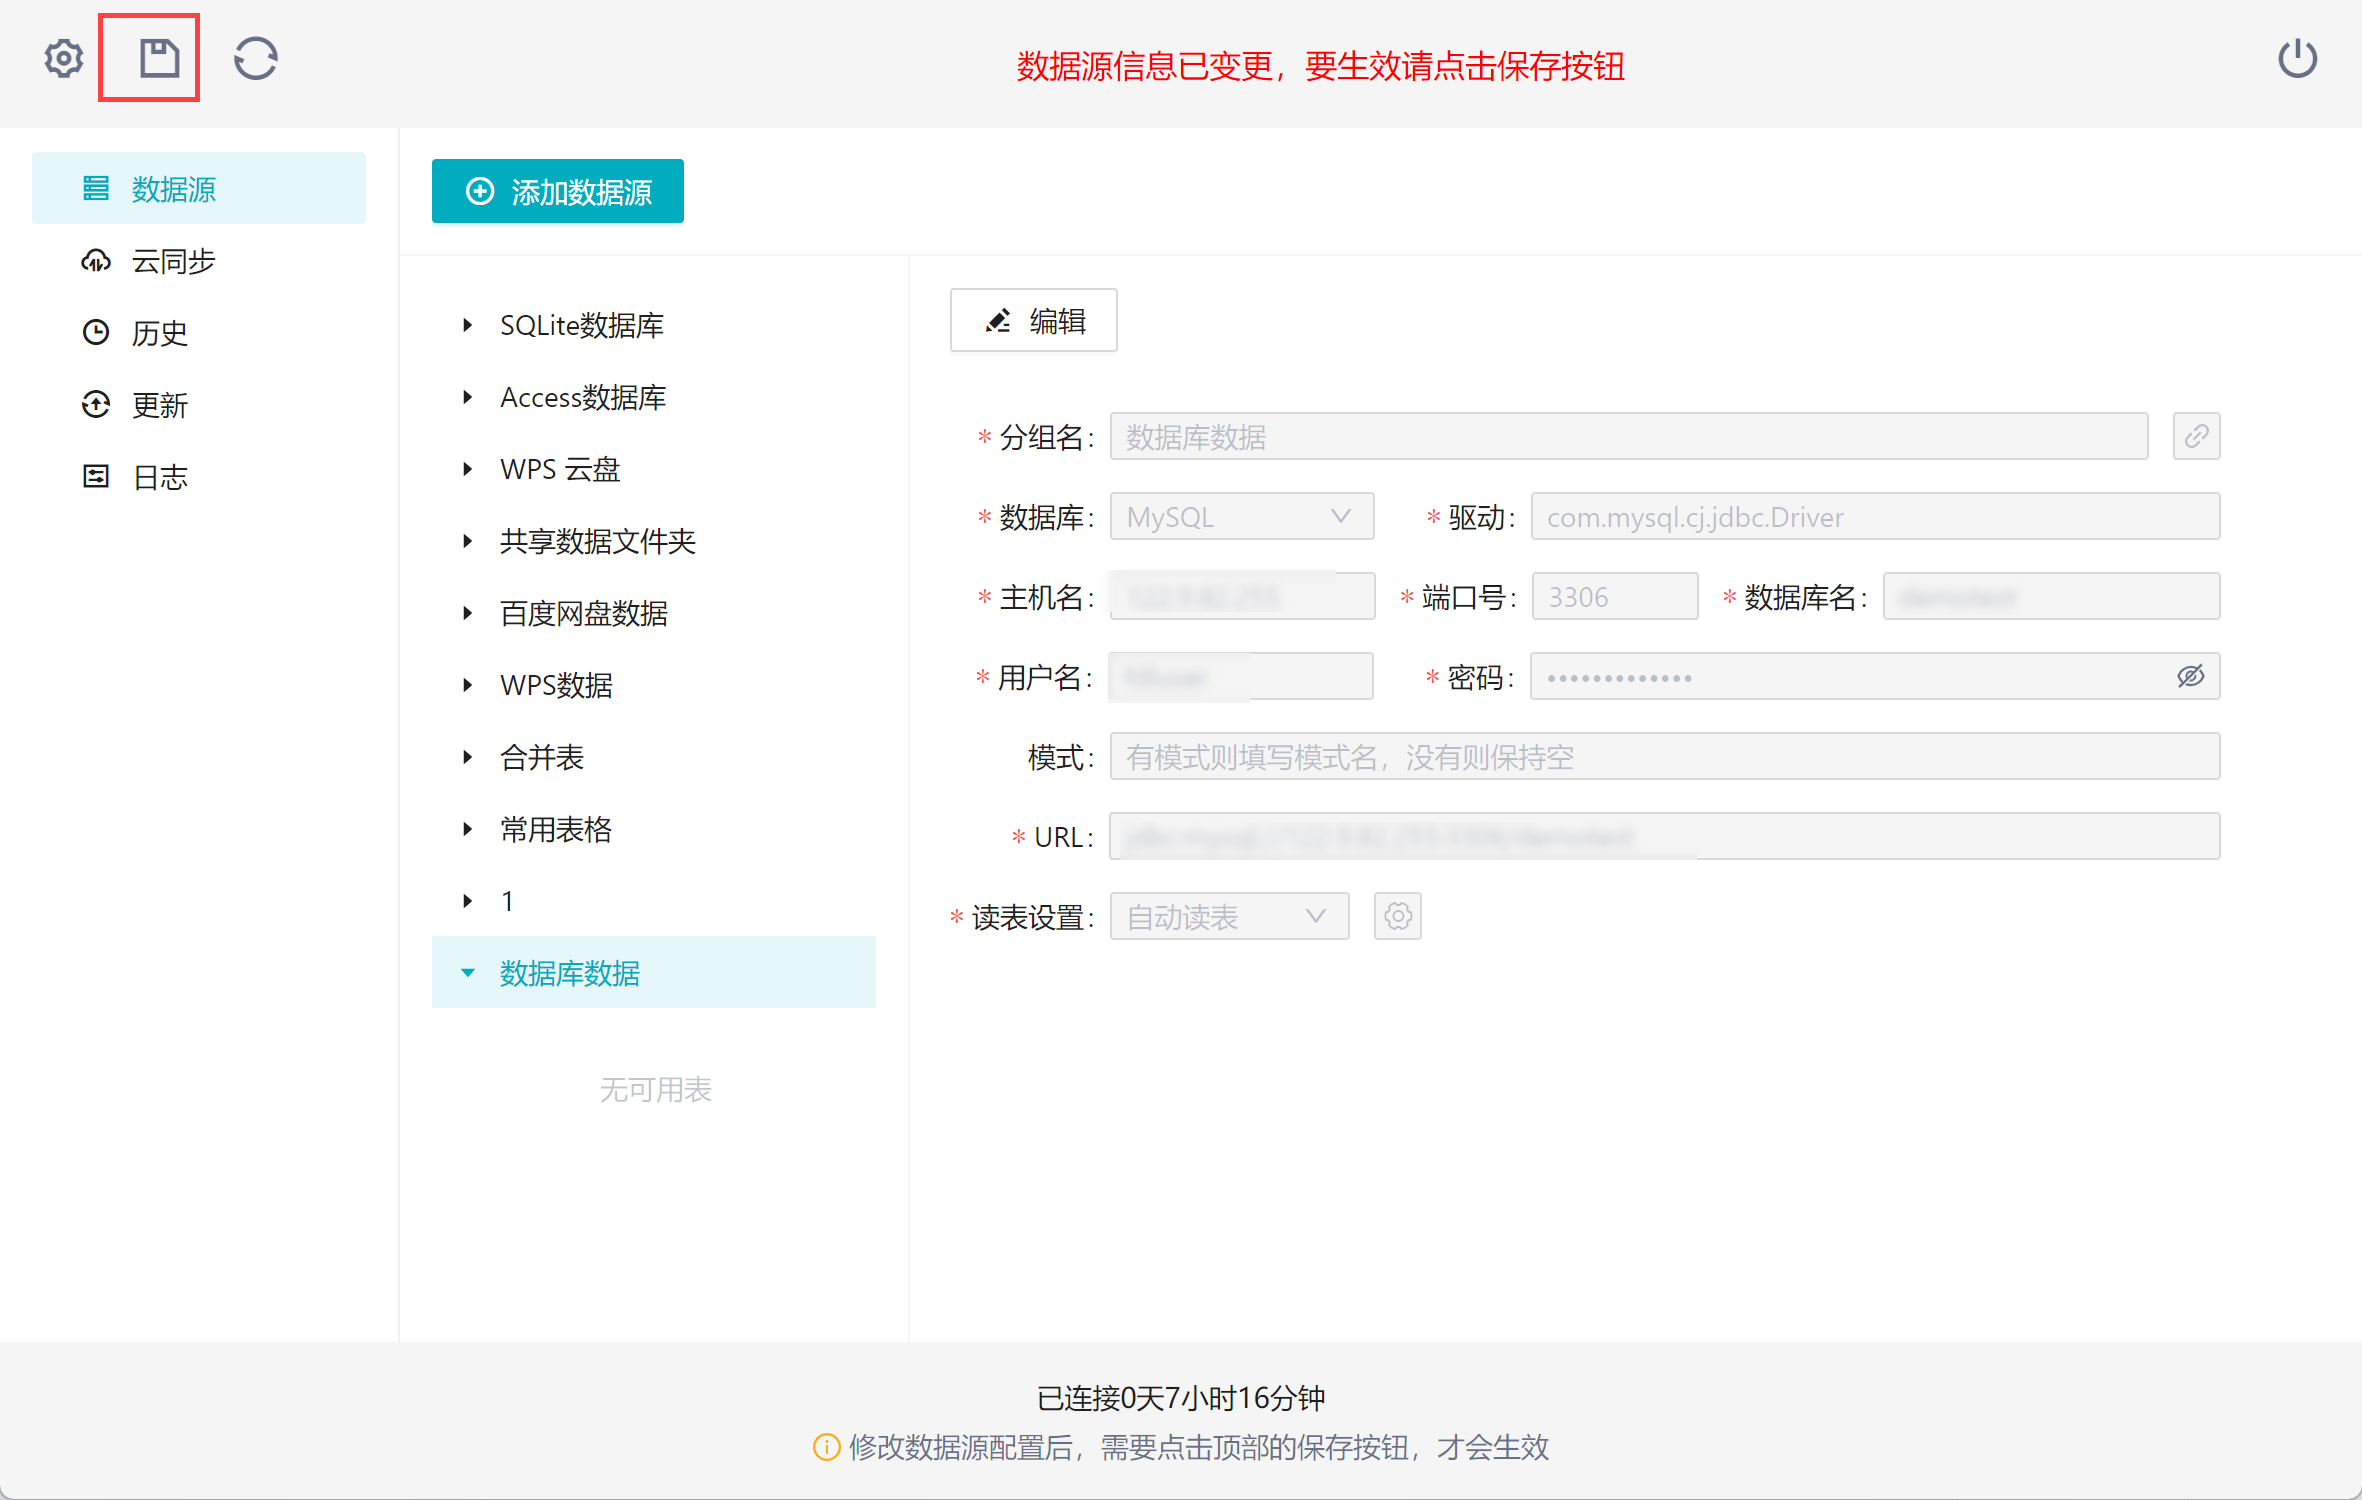Open the 数据源 sidebar section
Viewport: 2362px width, 1500px height.
[199, 188]
